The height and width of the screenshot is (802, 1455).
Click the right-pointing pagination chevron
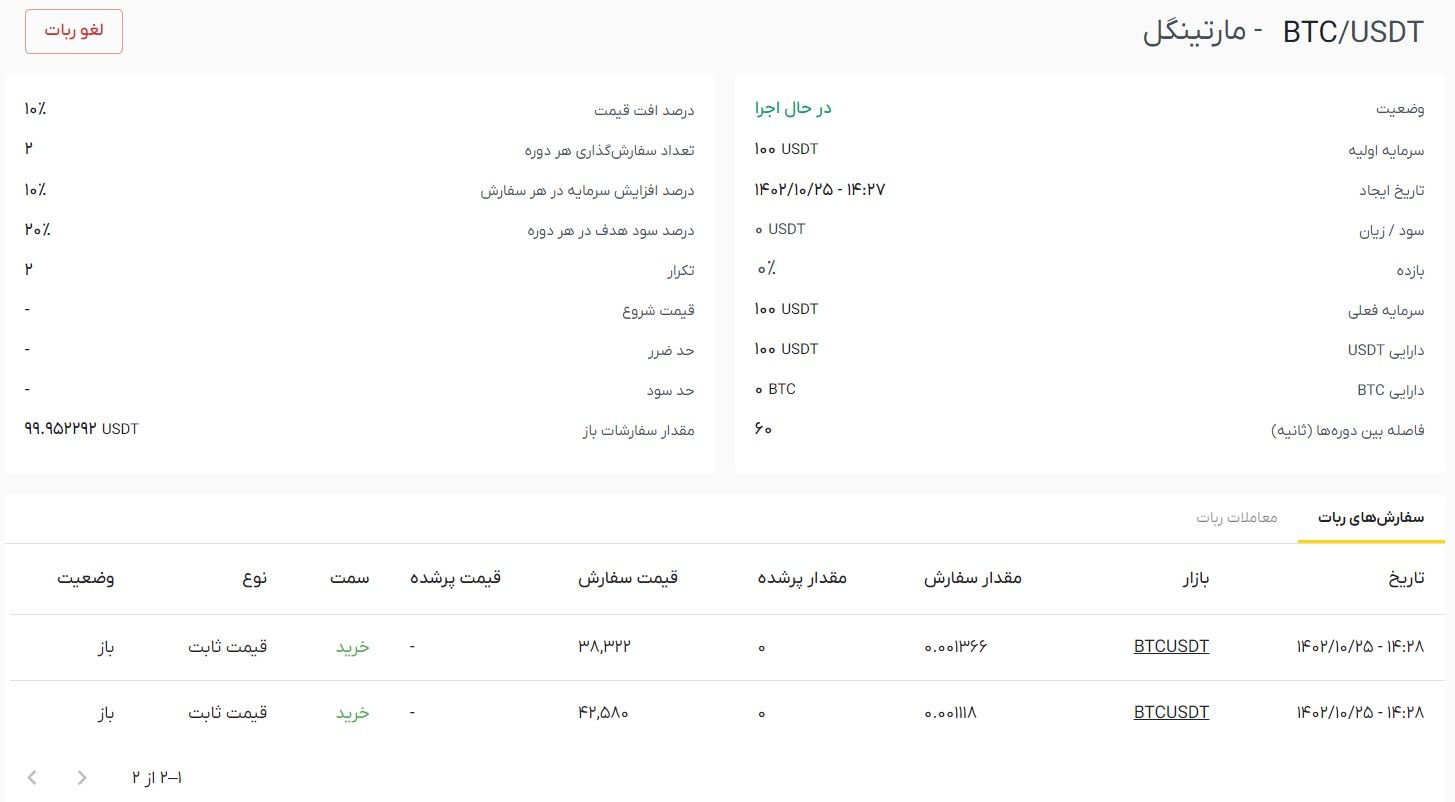[82, 777]
